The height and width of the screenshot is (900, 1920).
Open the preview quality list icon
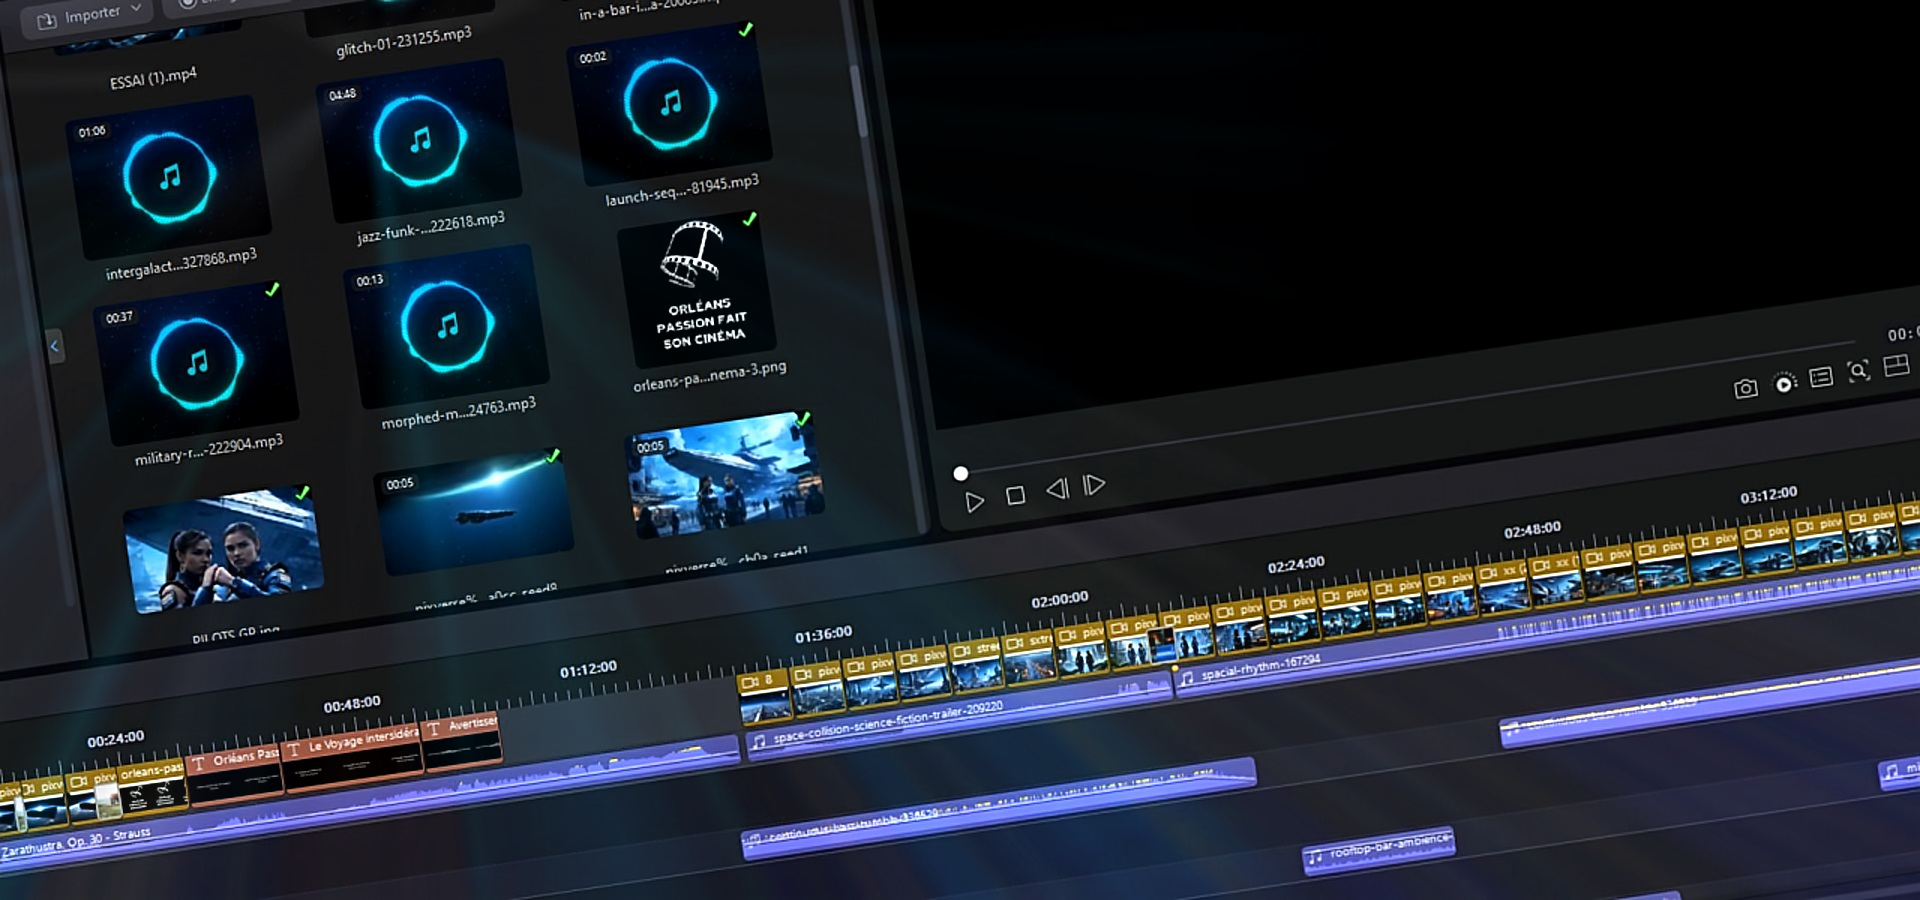pos(1821,377)
